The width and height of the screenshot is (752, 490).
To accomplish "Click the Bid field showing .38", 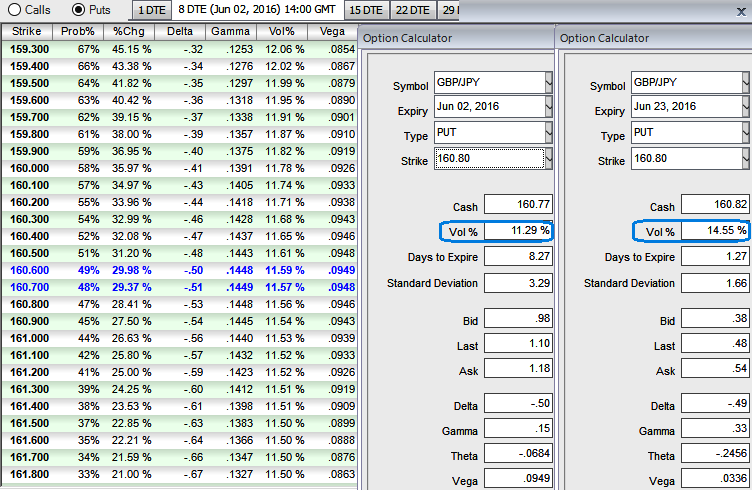I will point(715,318).
